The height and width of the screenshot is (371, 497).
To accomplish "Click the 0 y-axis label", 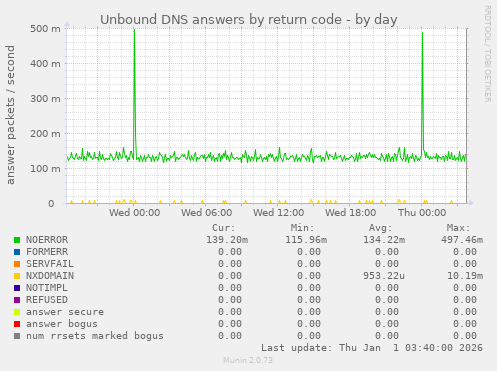I will click(51, 203).
